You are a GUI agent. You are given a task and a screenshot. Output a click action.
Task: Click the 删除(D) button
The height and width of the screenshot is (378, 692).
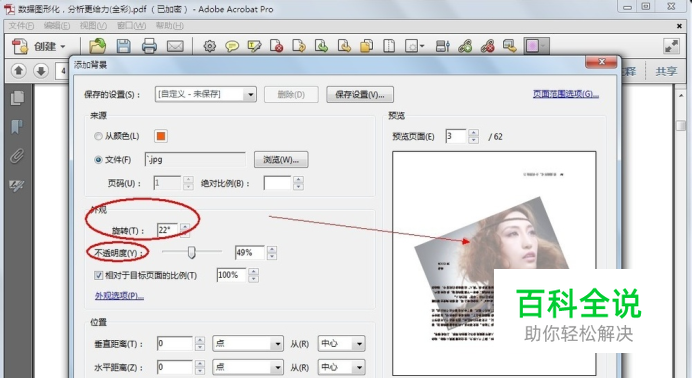pos(291,94)
